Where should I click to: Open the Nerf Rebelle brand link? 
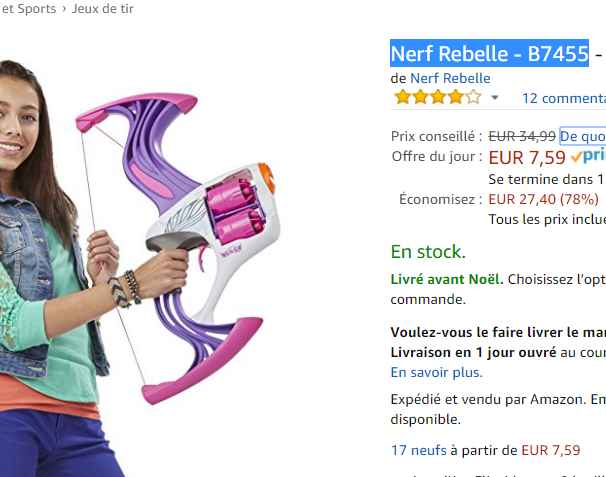pos(450,78)
